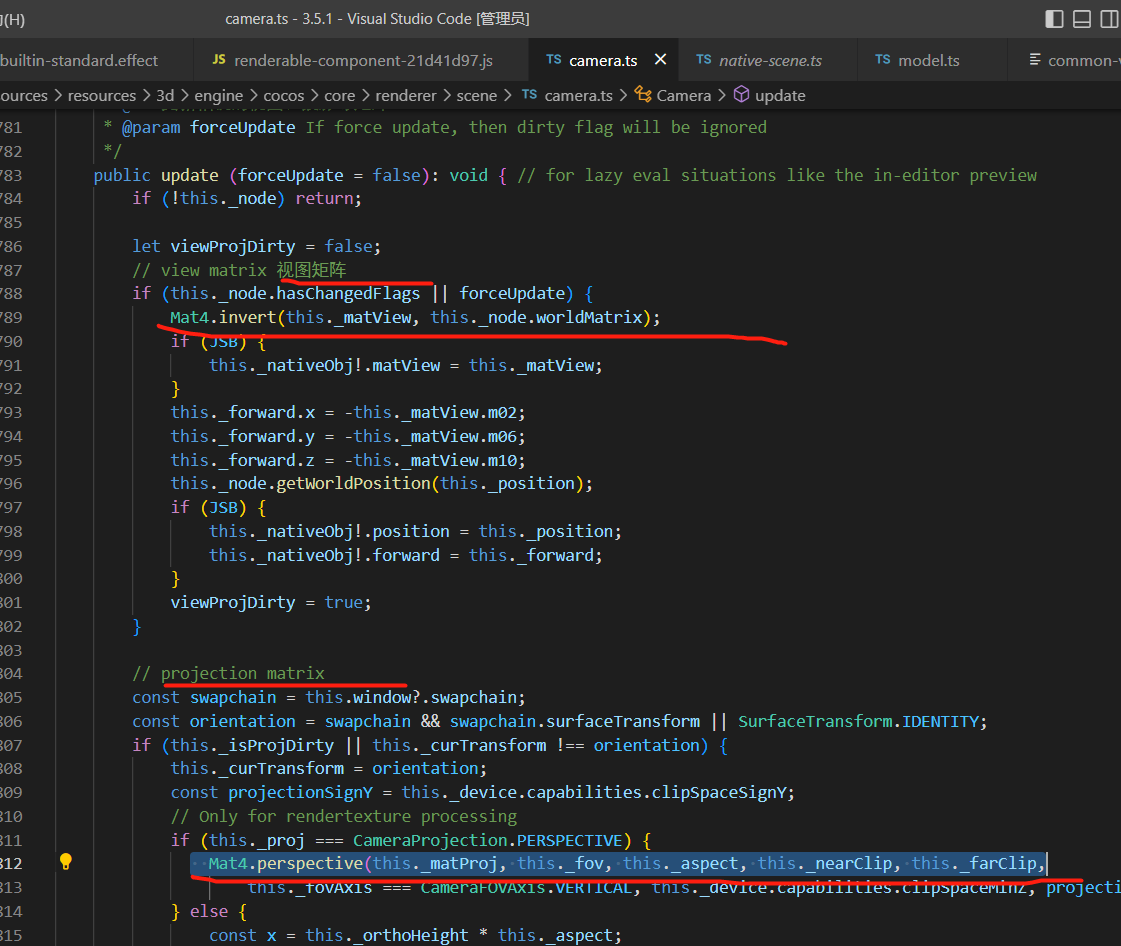Screen dimensions: 1121x946
Task: Click the lightbulb code action icon
Action: pyautogui.click(x=66, y=862)
